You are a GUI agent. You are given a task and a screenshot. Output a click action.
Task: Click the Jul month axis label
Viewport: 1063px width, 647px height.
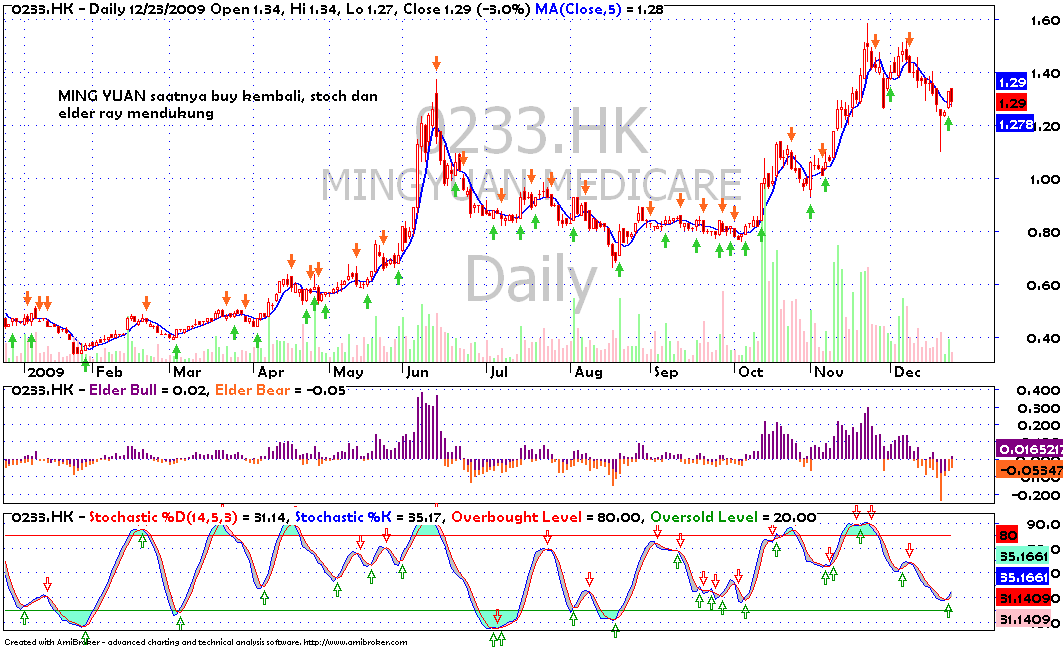tap(498, 372)
